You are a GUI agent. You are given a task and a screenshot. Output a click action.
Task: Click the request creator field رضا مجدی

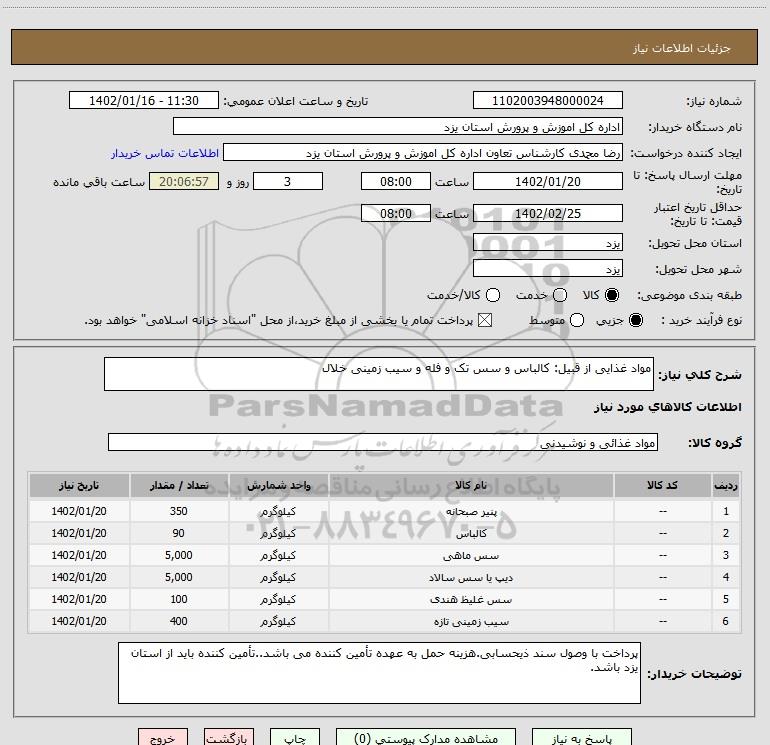[423, 152]
